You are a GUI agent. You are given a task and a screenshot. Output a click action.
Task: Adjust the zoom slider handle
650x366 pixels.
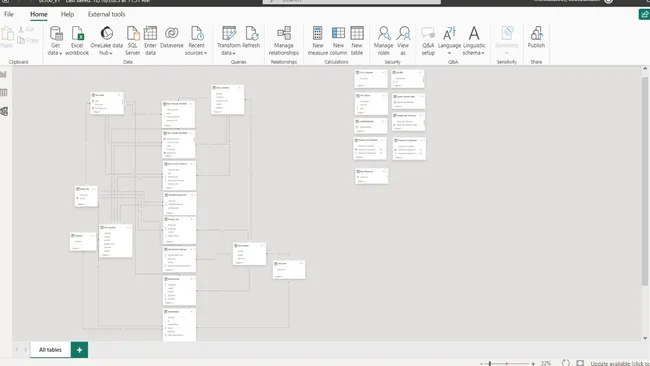click(x=490, y=364)
